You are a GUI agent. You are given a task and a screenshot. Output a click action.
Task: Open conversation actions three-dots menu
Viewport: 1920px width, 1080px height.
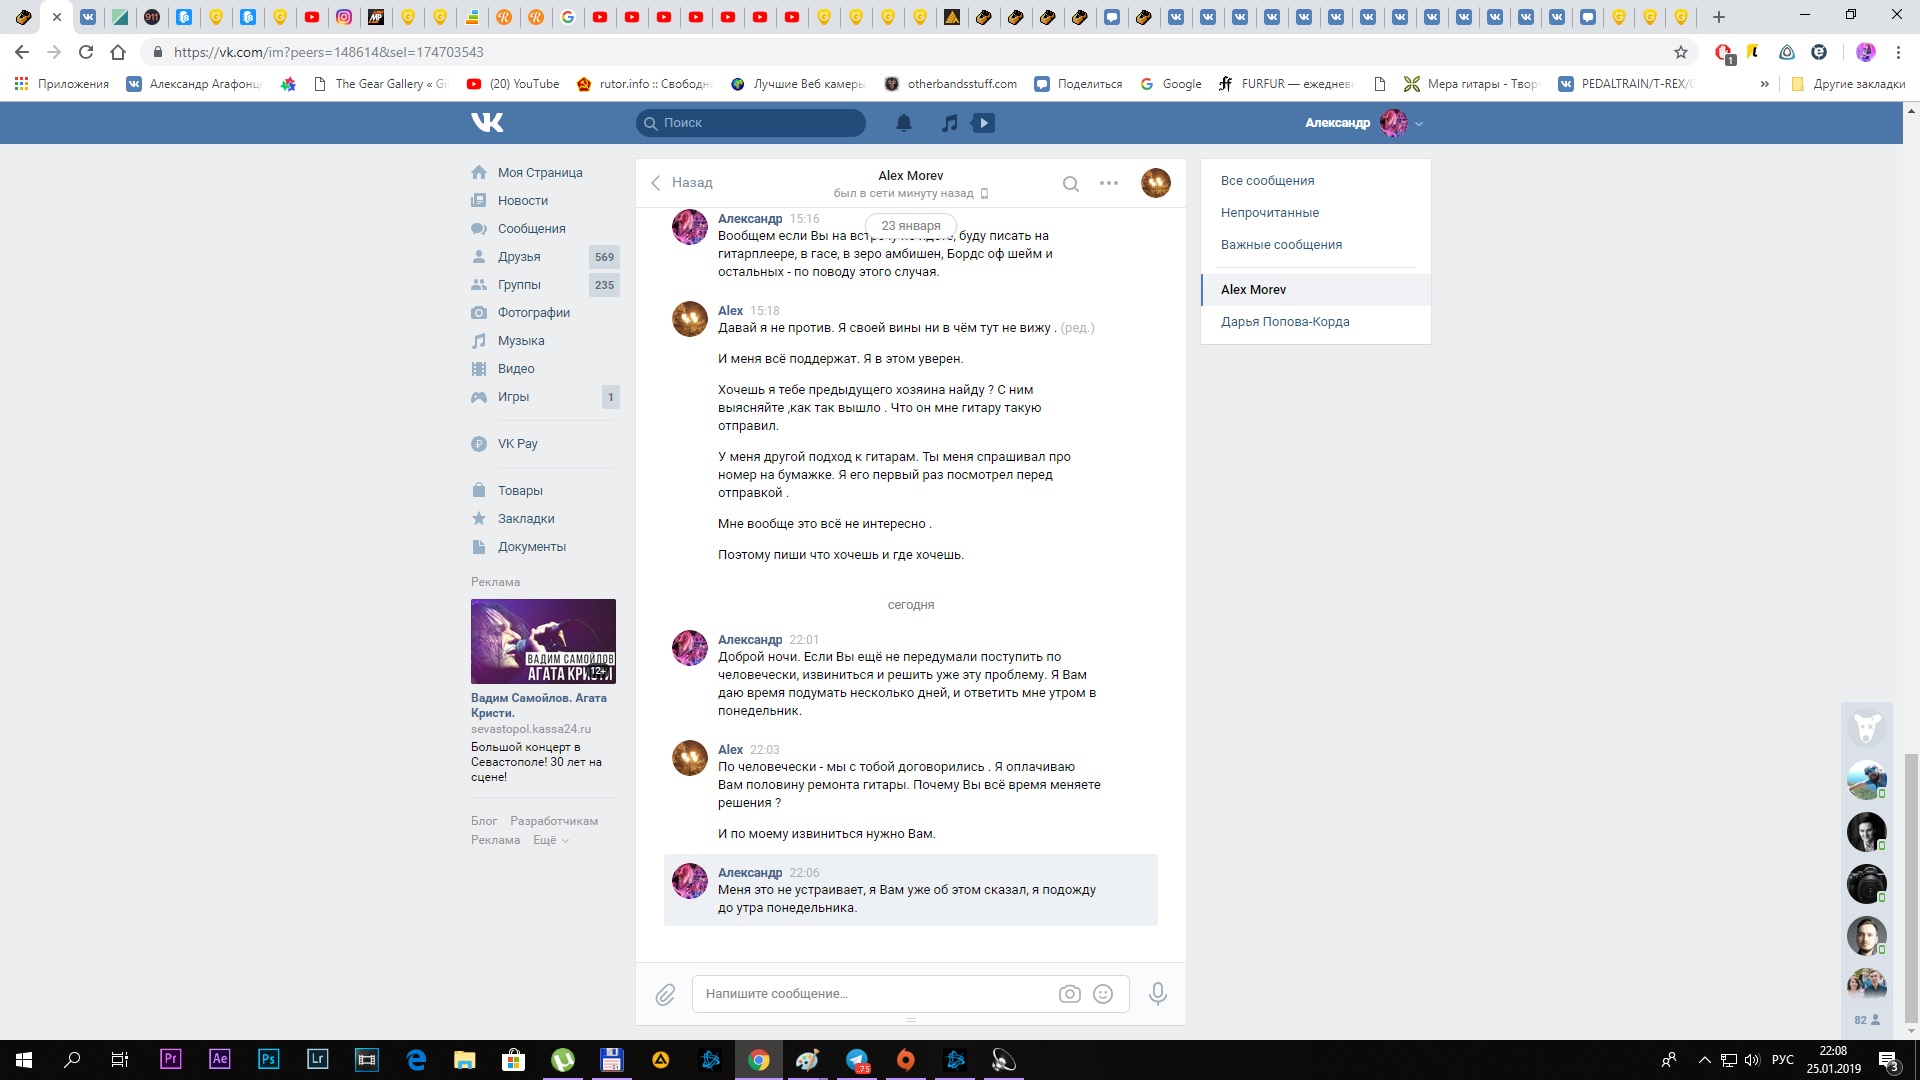click(1109, 183)
